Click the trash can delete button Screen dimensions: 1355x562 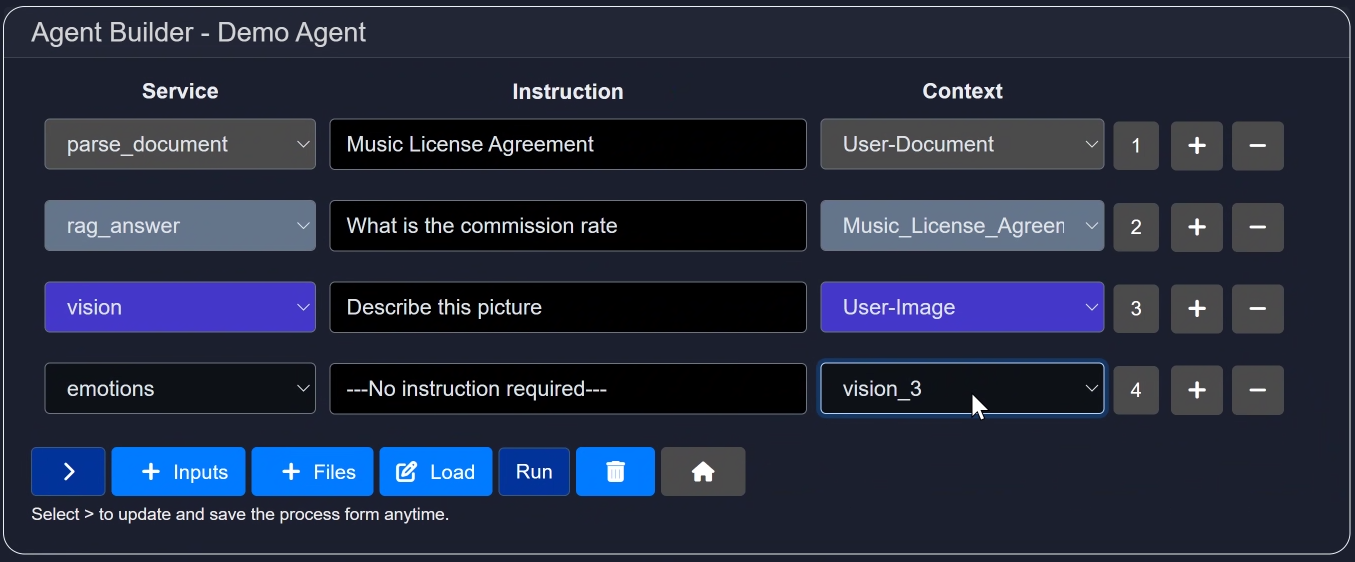tap(615, 472)
